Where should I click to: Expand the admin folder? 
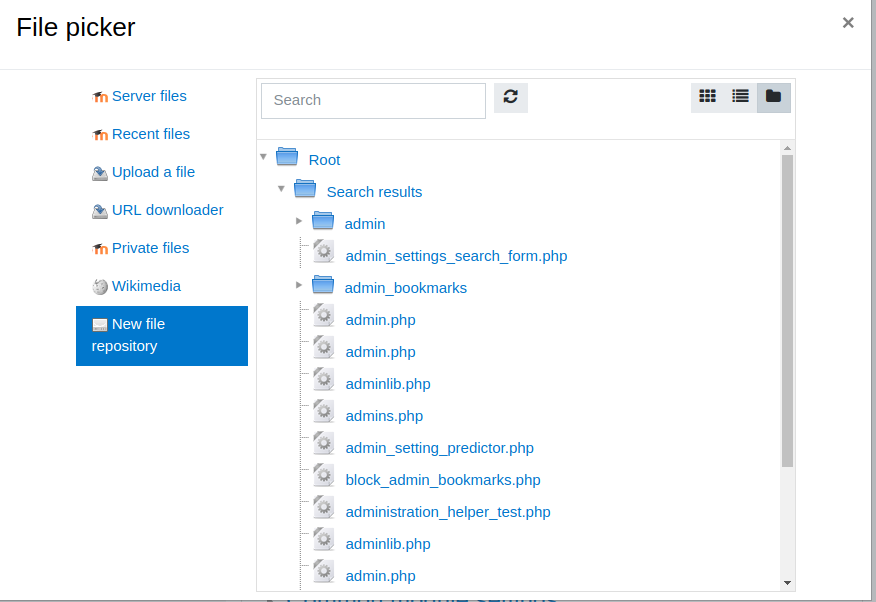tap(299, 221)
